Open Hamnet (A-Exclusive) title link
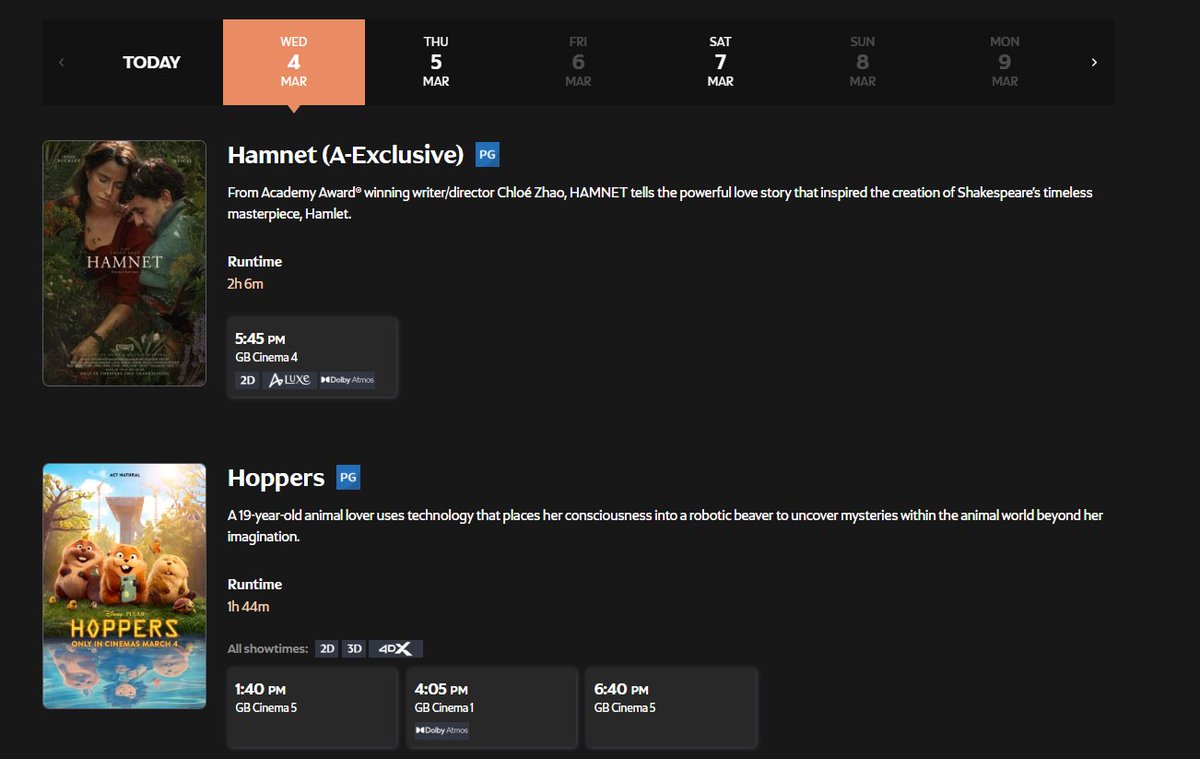The image size is (1200, 759). pyautogui.click(x=346, y=155)
